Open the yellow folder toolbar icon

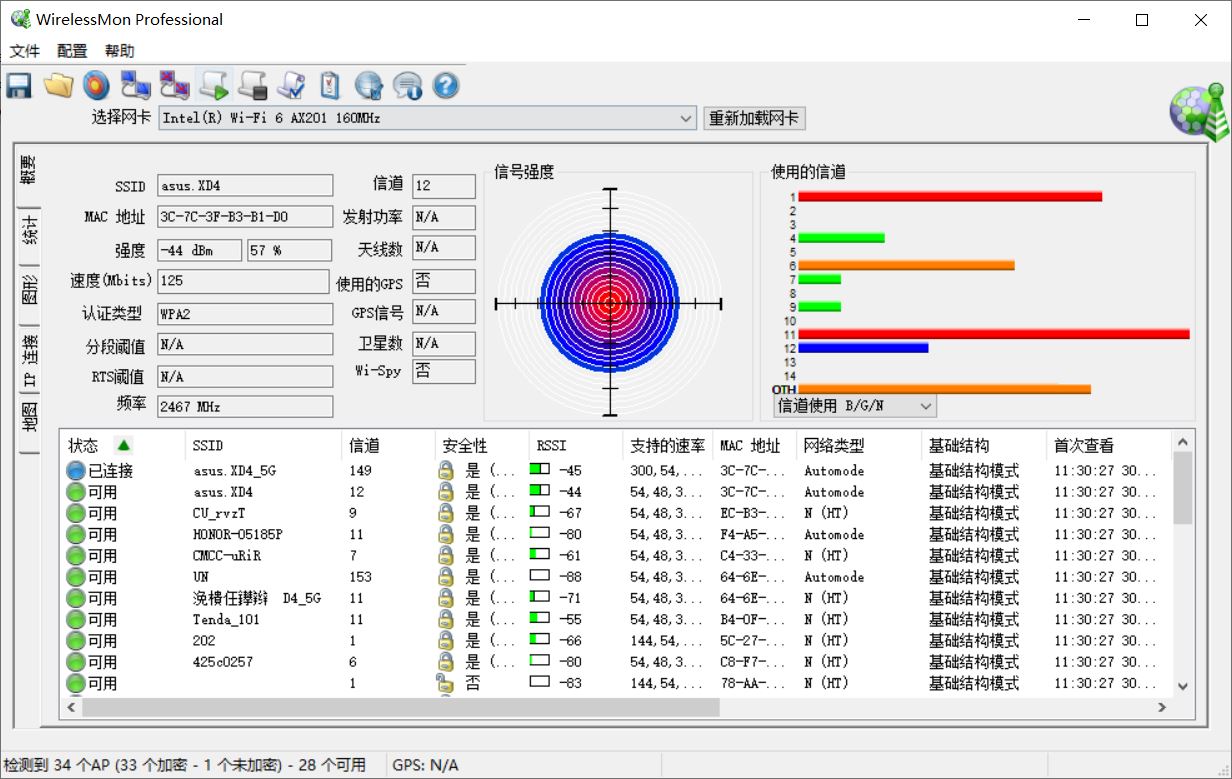tap(58, 86)
